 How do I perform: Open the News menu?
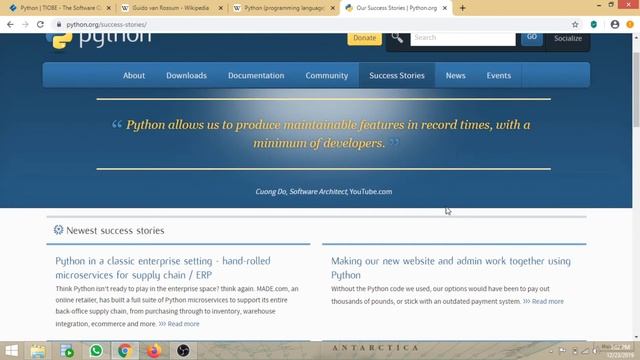[456, 76]
